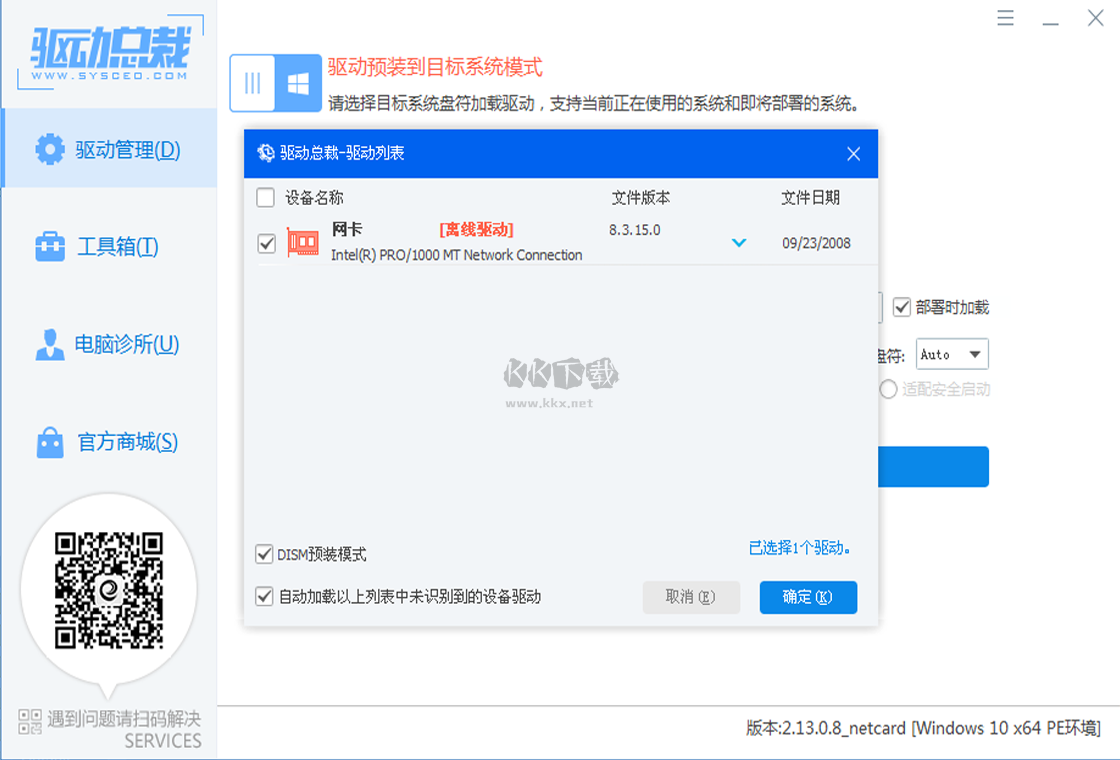The width and height of the screenshot is (1120, 760).
Task: Enable the 部署时加载 option
Action: click(902, 307)
